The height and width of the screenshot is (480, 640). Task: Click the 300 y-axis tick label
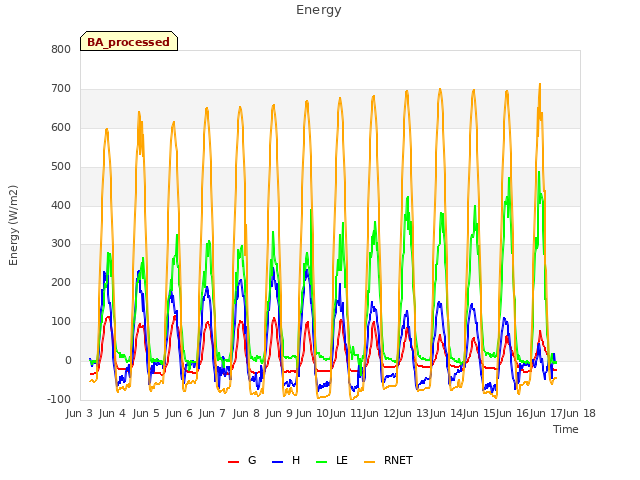point(61,244)
